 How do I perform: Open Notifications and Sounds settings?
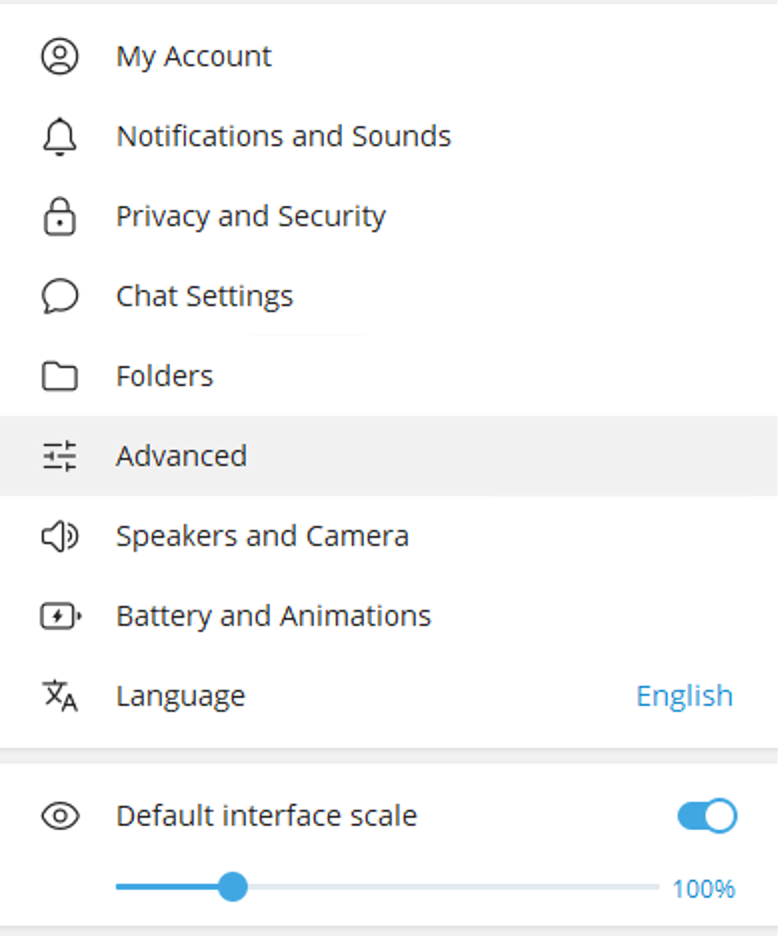tap(283, 136)
